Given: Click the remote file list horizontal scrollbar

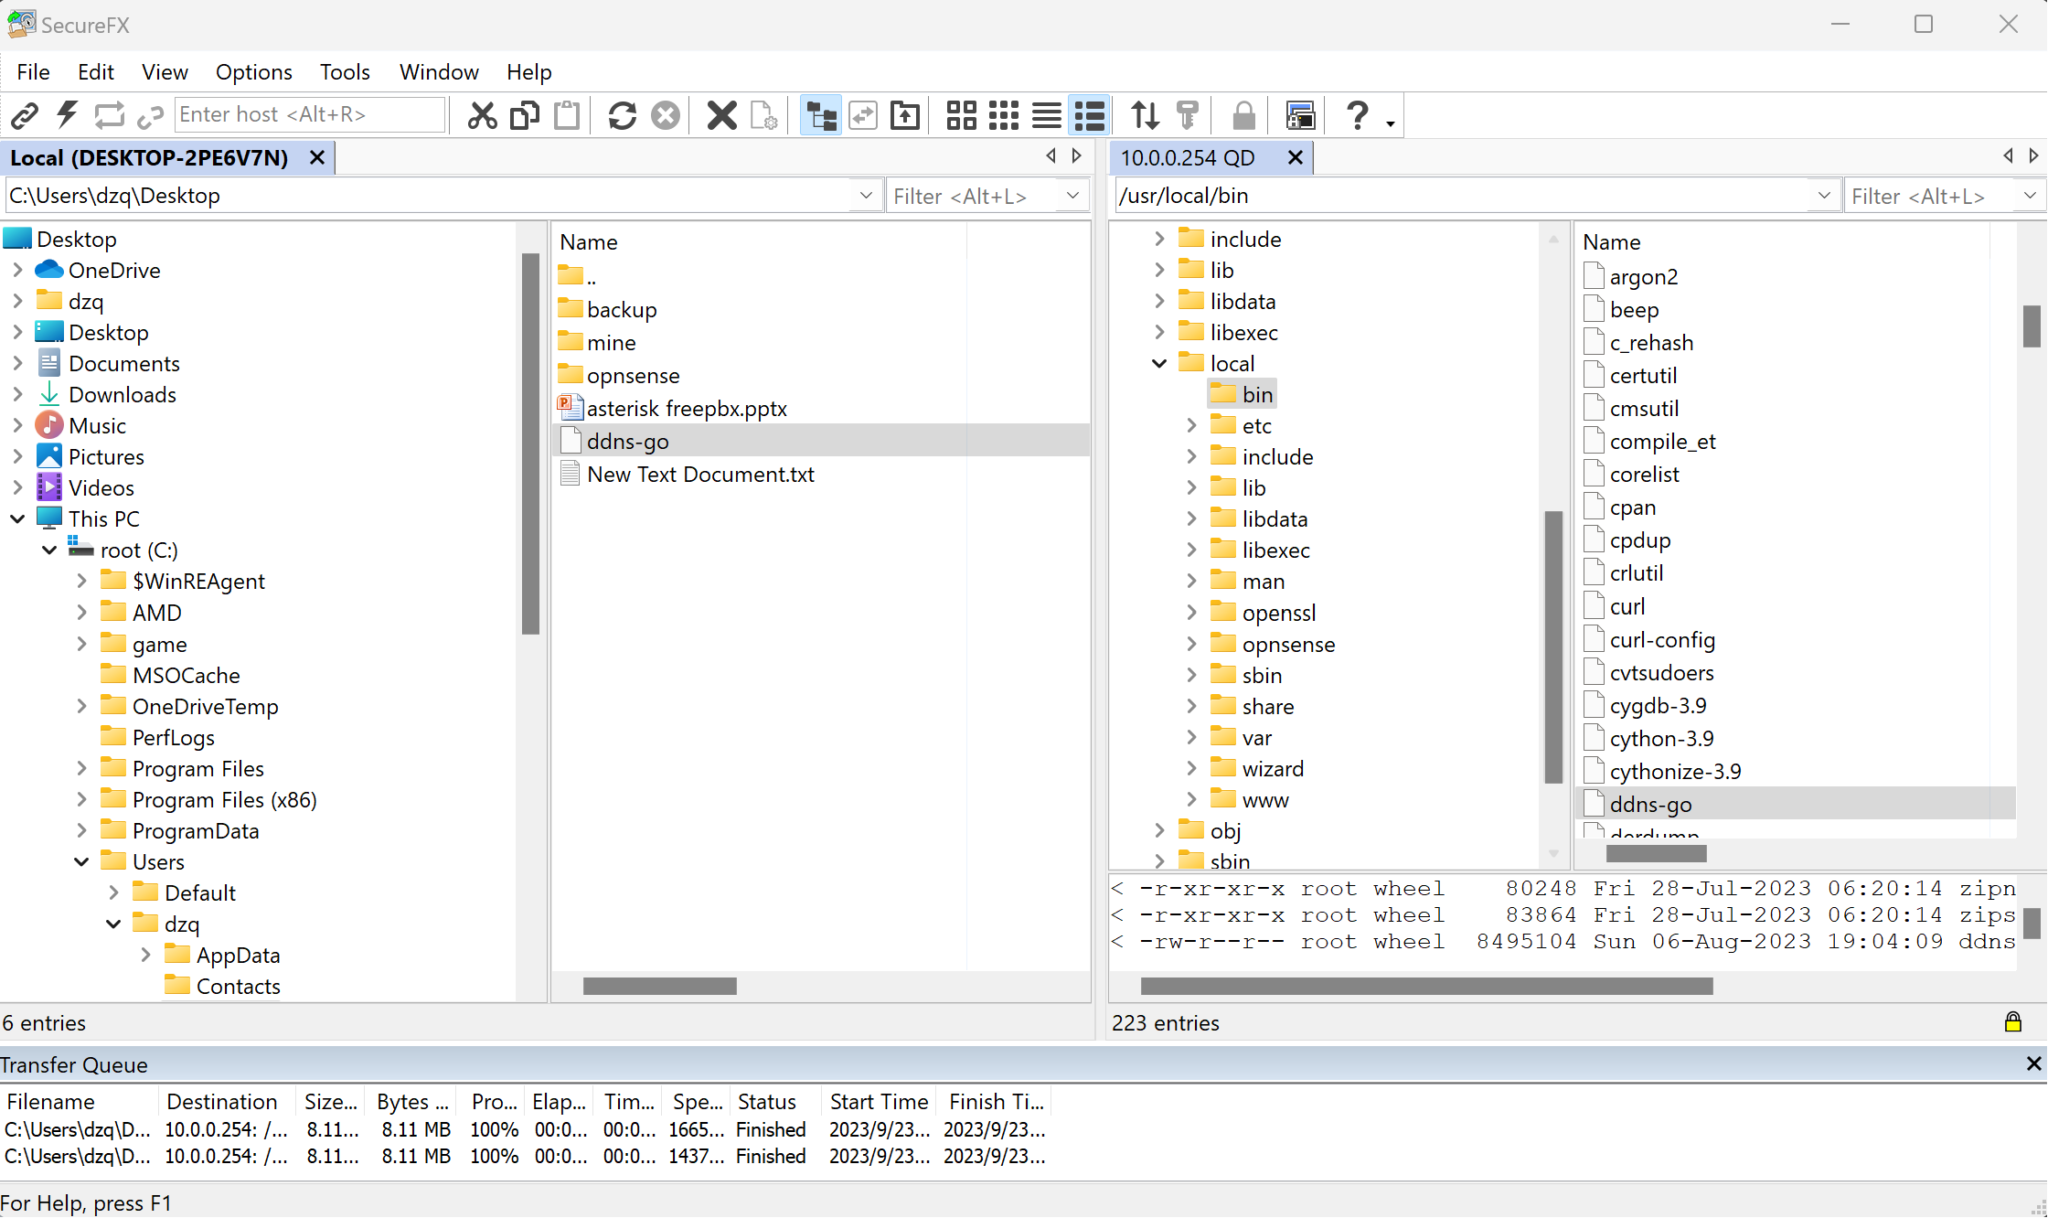Looking at the screenshot, I should [x=1656, y=854].
